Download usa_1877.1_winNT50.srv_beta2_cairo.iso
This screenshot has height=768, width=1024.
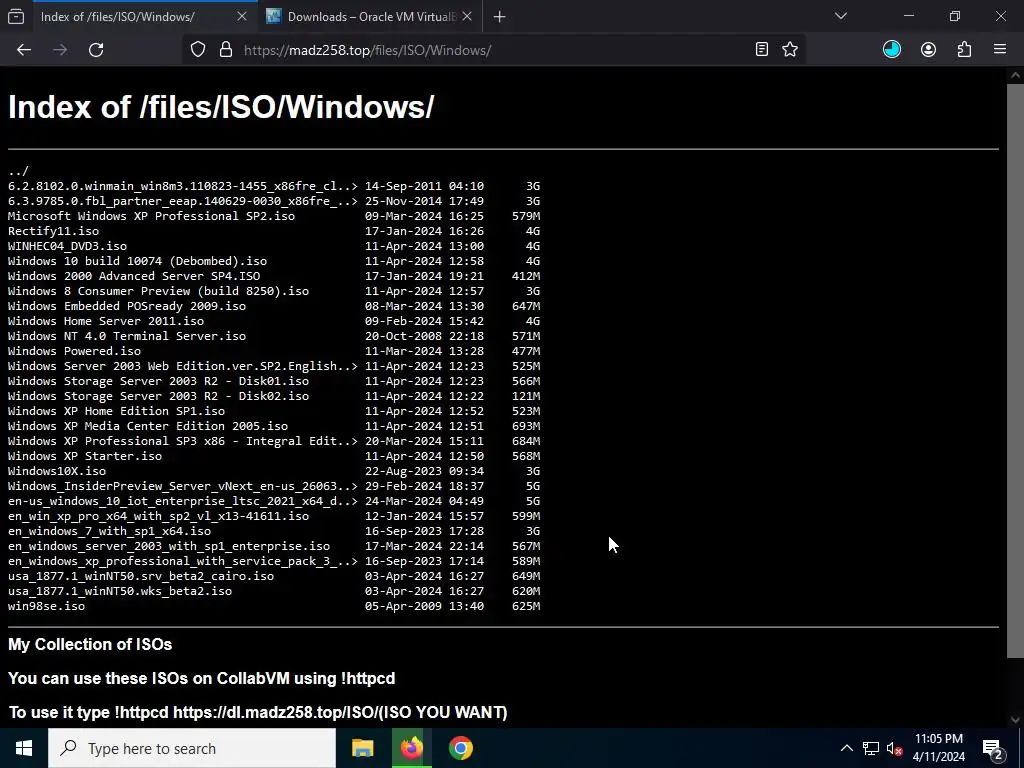[141, 577]
